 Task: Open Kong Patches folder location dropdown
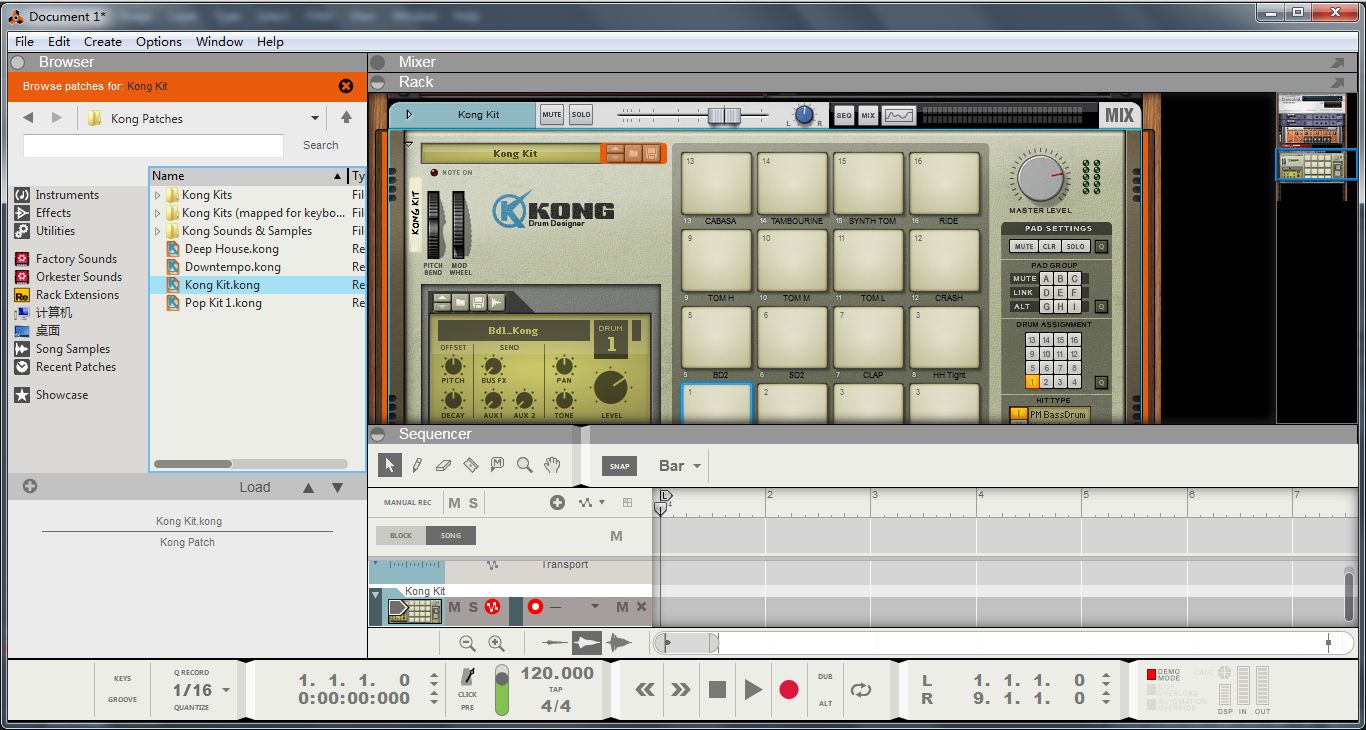pyautogui.click(x=315, y=118)
